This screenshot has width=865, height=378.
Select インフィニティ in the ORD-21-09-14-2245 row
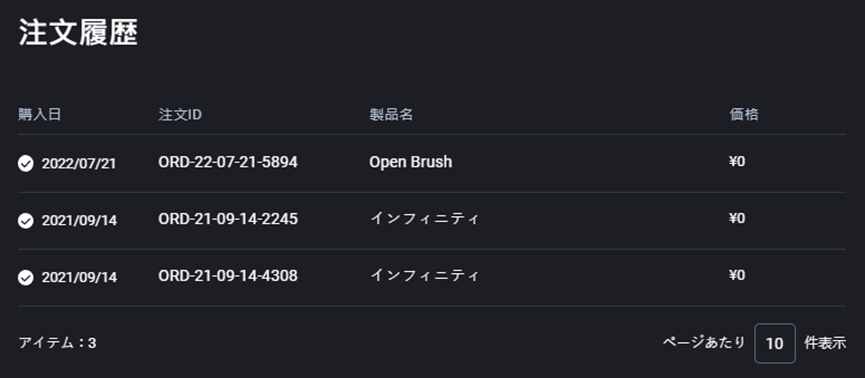[x=424, y=219]
